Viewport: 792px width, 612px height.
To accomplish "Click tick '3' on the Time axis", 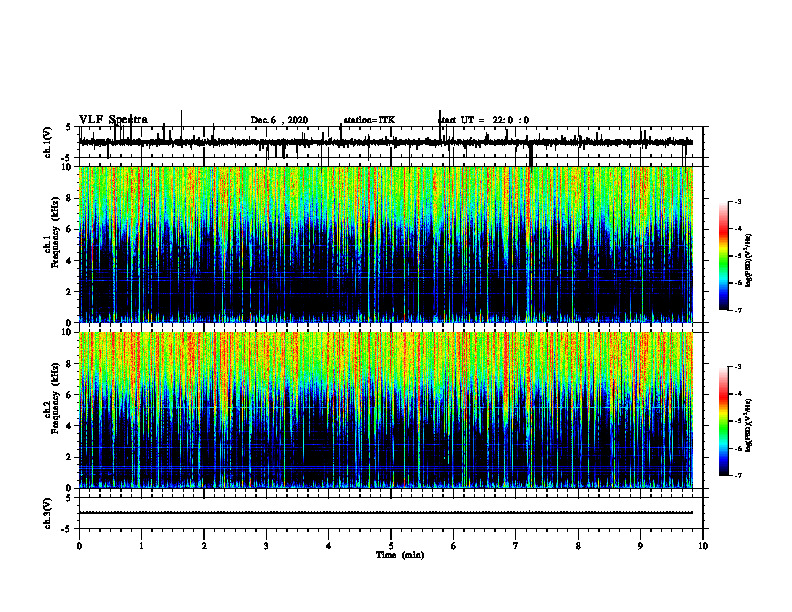I will (266, 546).
